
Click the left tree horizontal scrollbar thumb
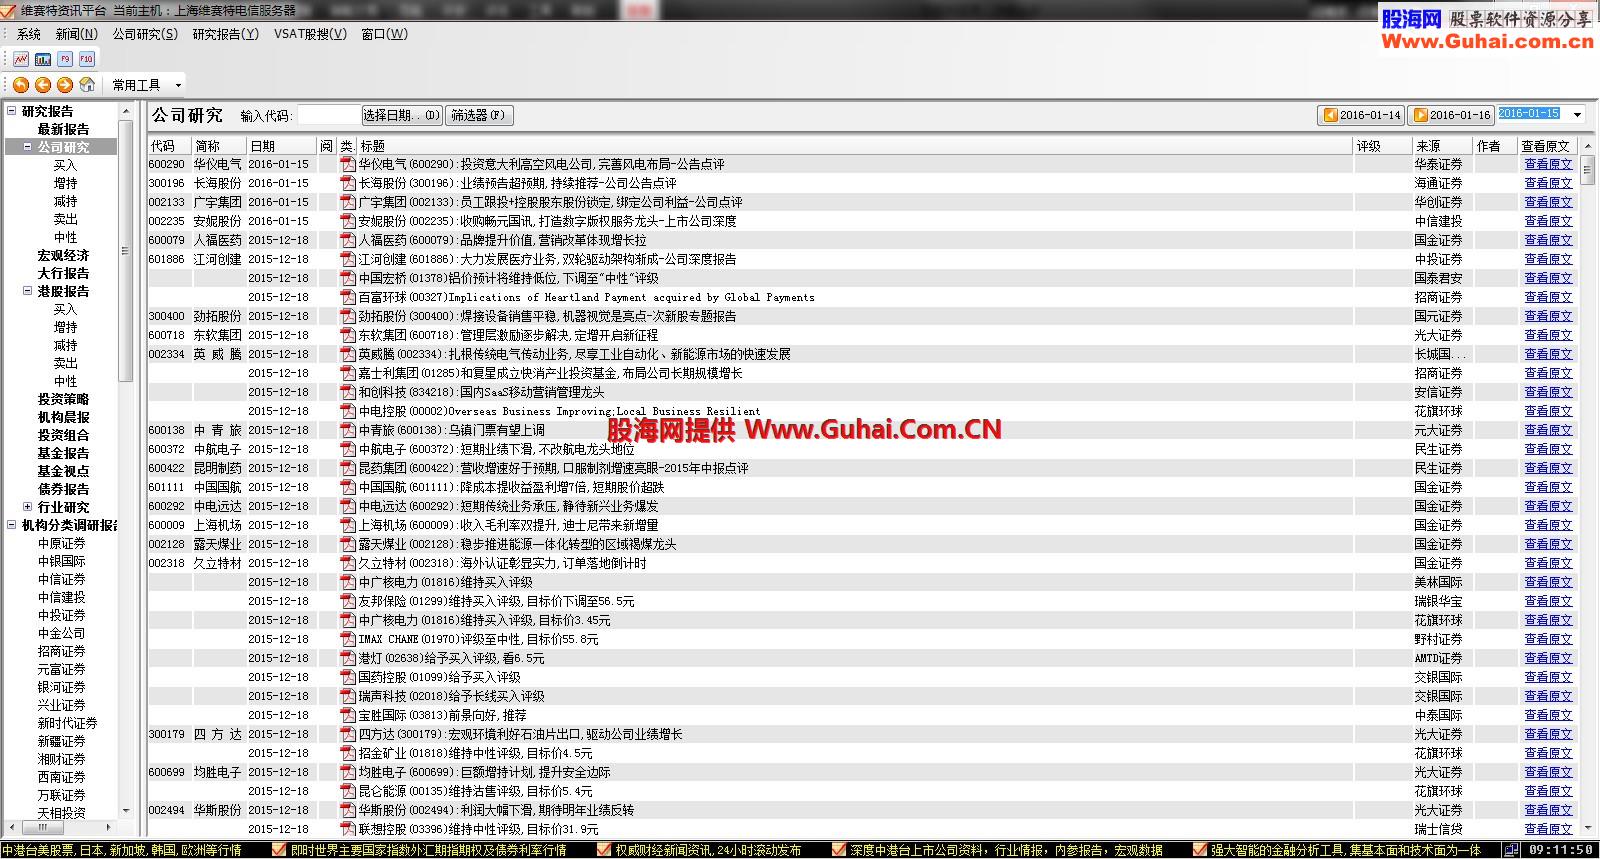pyautogui.click(x=43, y=828)
